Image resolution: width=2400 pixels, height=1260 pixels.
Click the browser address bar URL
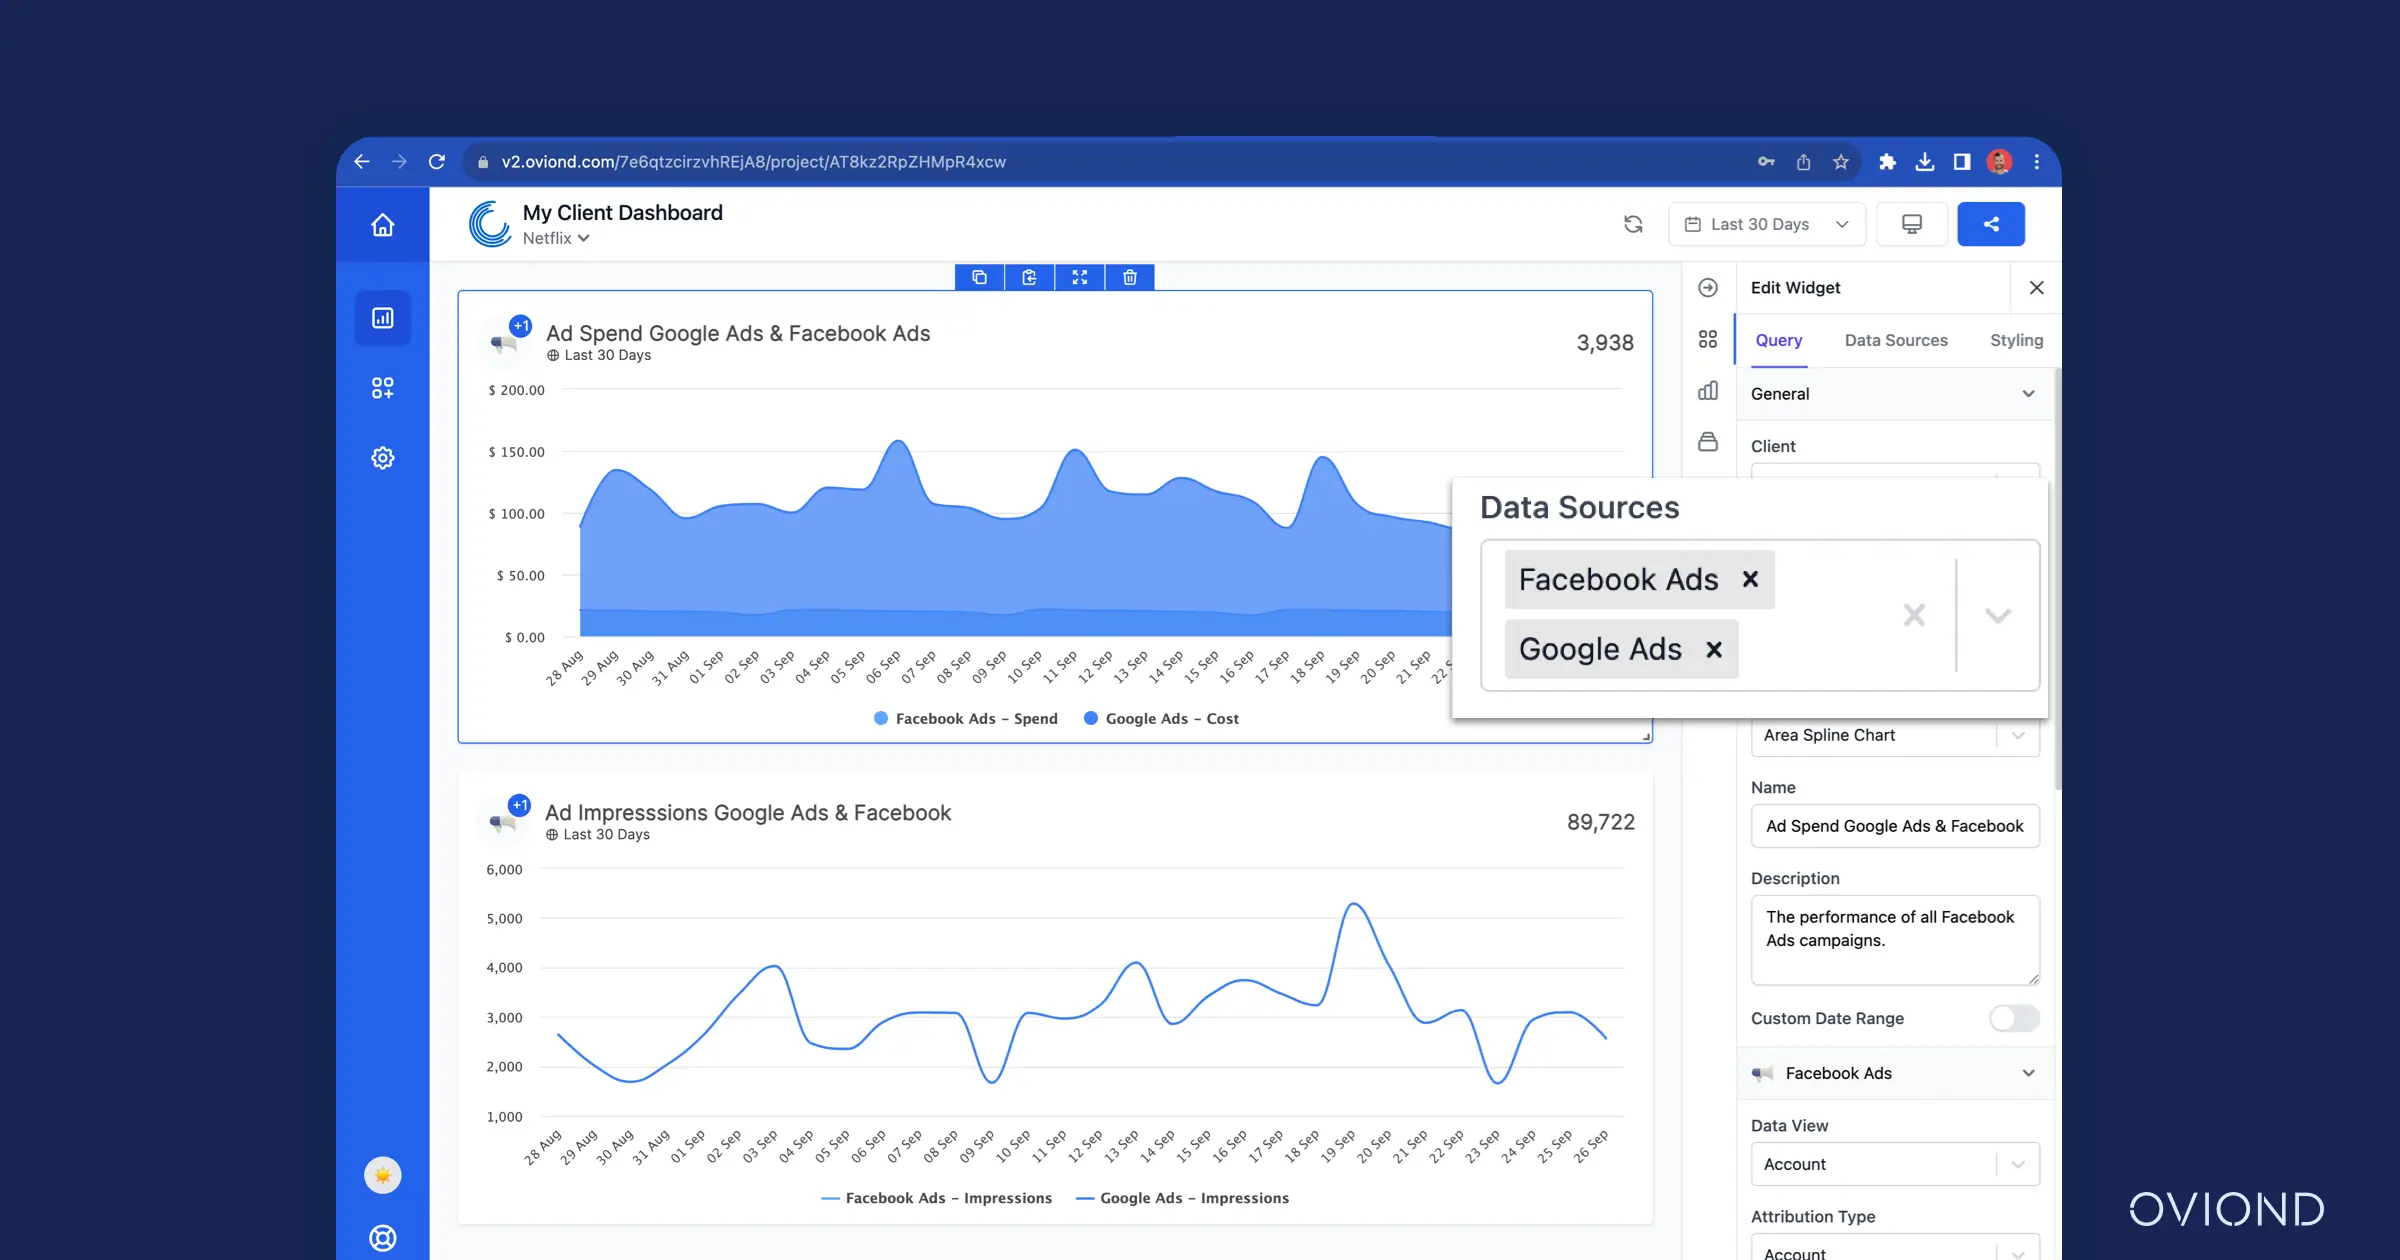coord(754,162)
